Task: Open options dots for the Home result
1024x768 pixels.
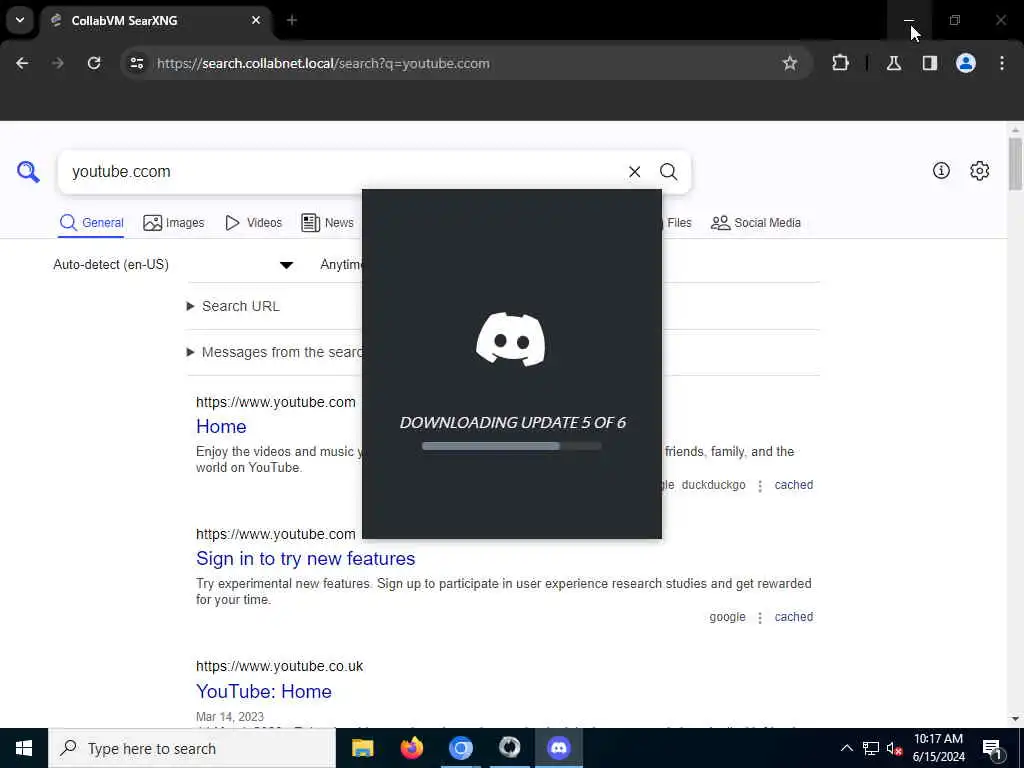Action: [x=760, y=486]
